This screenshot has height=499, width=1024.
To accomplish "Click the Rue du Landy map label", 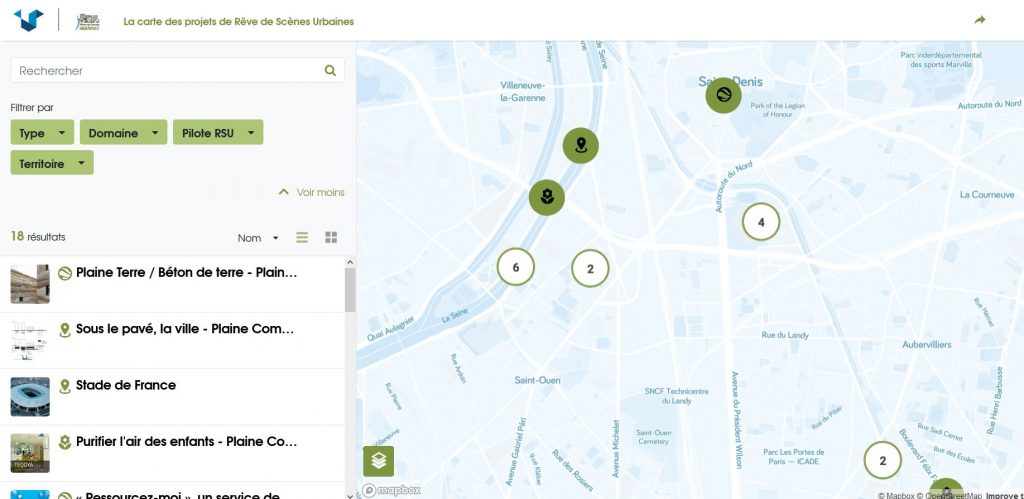I will 785,335.
